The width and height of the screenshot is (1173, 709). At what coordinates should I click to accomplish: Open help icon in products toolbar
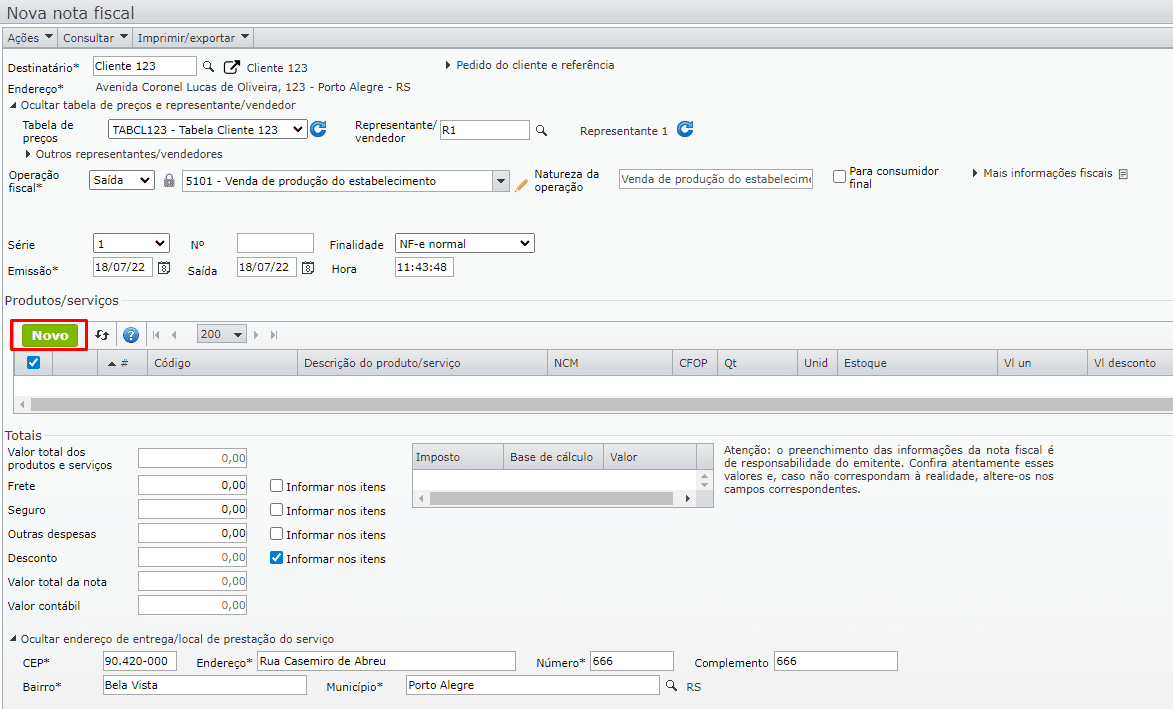pos(131,335)
